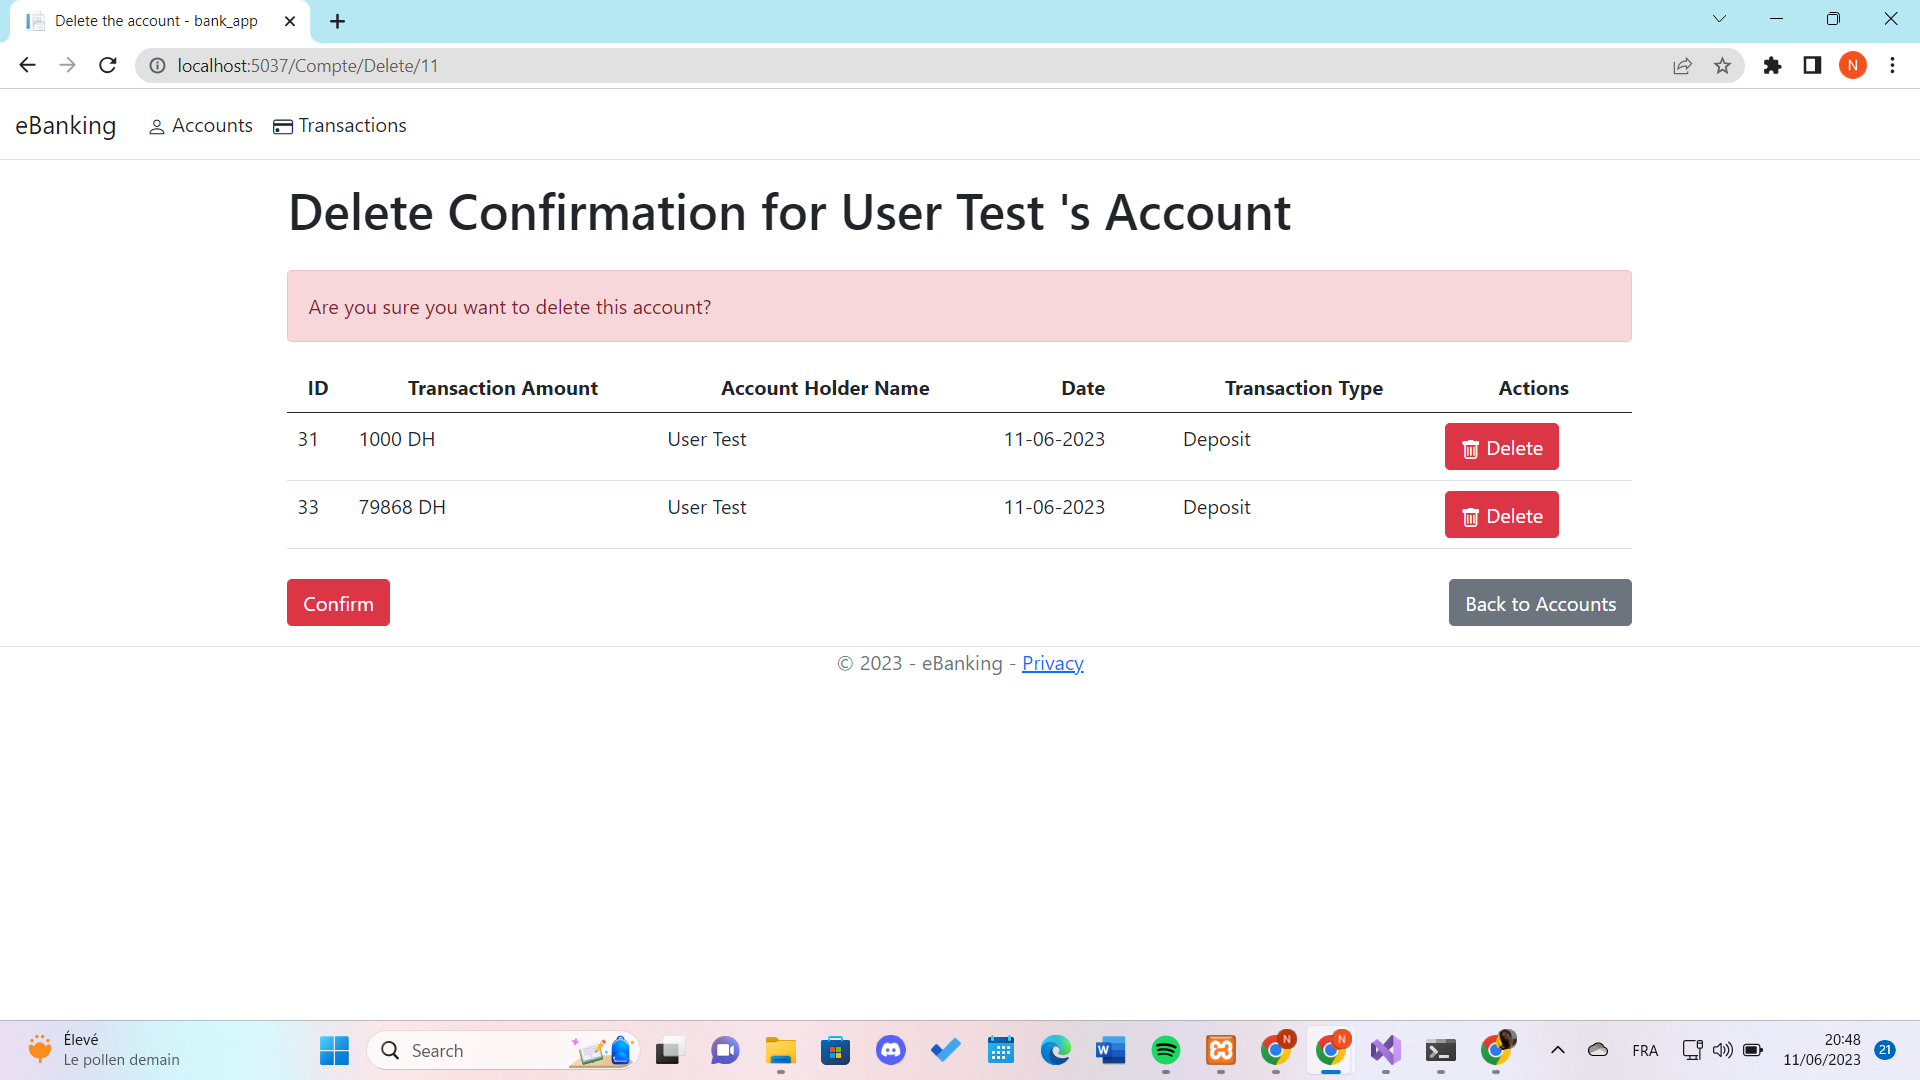Screen dimensions: 1920x1080
Task: Open Accounts in the navigation bar
Action: pos(201,126)
